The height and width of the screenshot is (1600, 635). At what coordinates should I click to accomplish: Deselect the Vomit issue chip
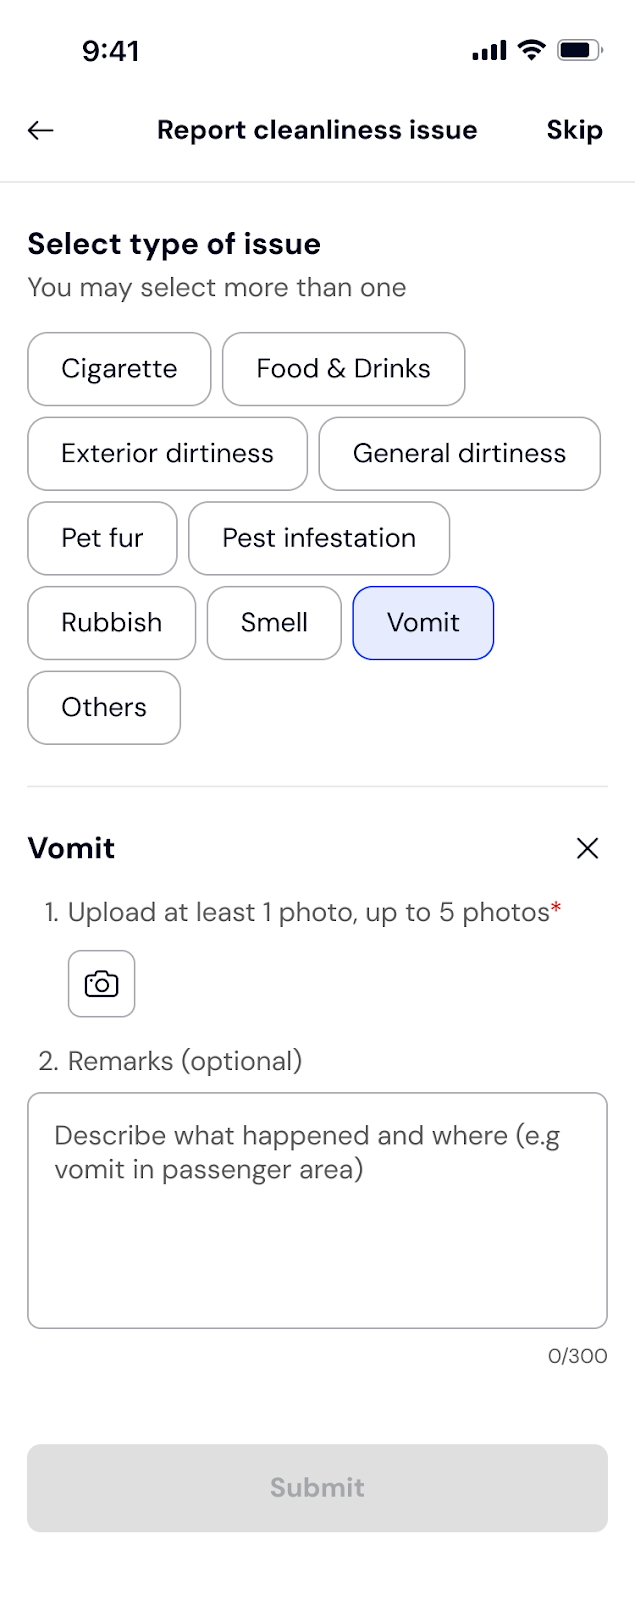(423, 623)
